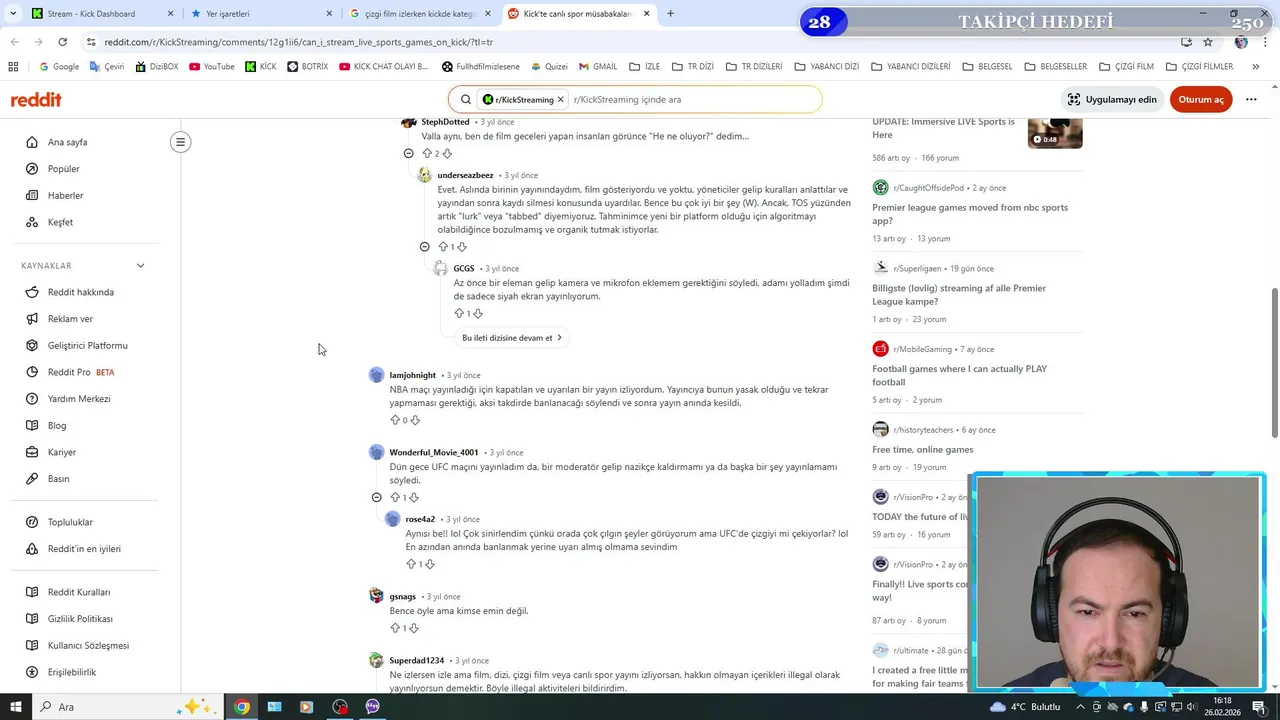Open r/CaughtOffsidePod community link
The width and height of the screenshot is (1280, 720).
[928, 188]
